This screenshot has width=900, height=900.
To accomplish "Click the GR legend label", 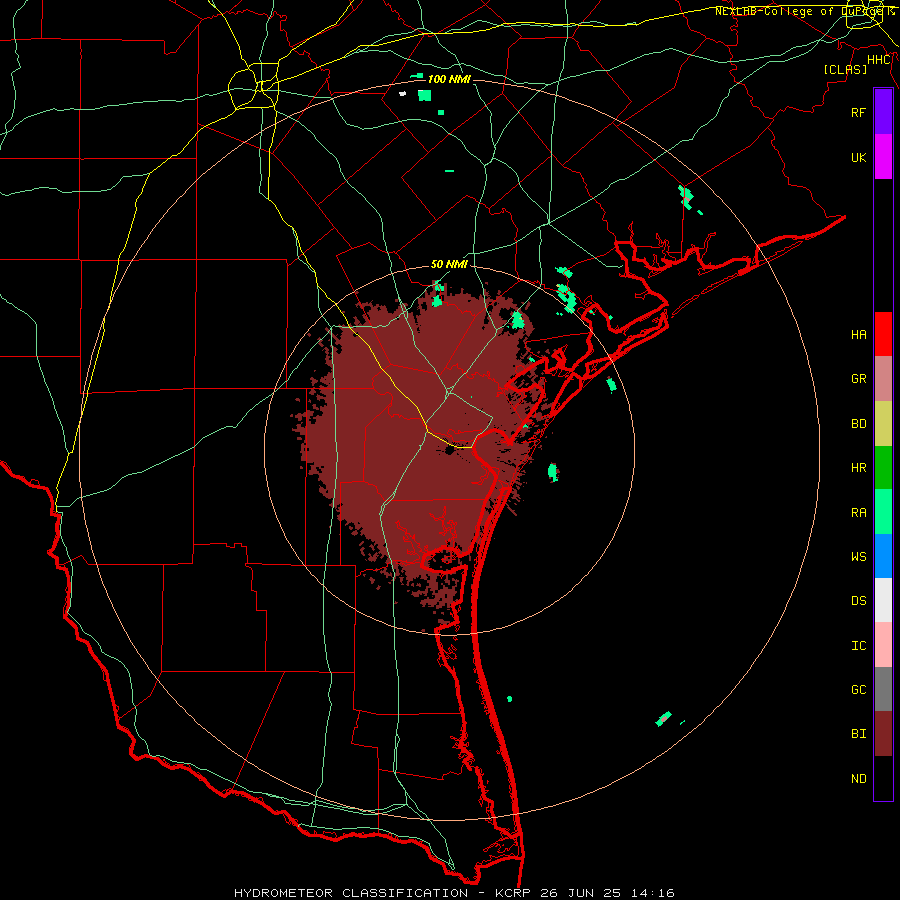I will pyautogui.click(x=858, y=379).
